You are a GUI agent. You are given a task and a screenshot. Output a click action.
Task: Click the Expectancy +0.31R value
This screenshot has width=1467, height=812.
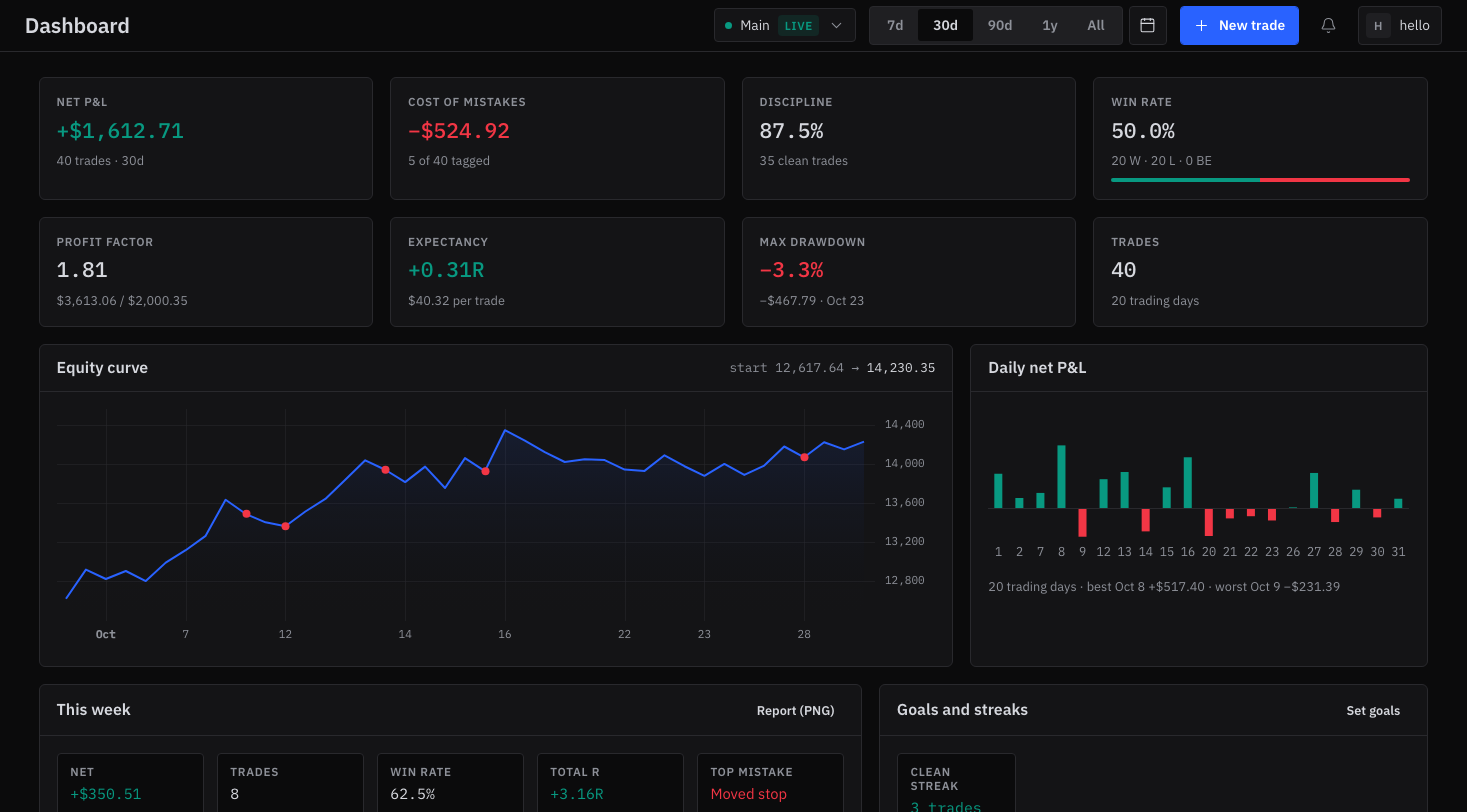coord(446,270)
